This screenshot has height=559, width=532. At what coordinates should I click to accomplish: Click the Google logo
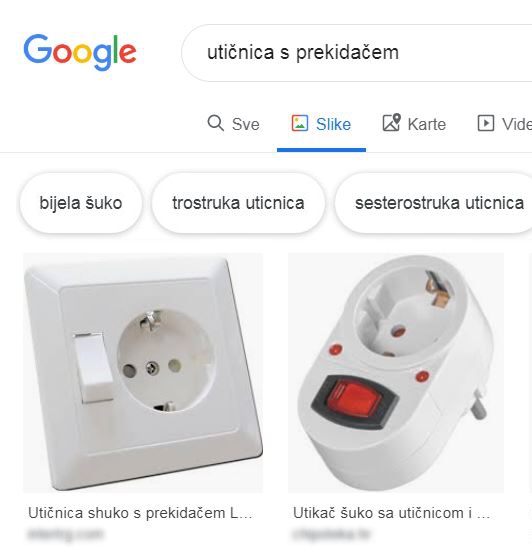point(80,52)
